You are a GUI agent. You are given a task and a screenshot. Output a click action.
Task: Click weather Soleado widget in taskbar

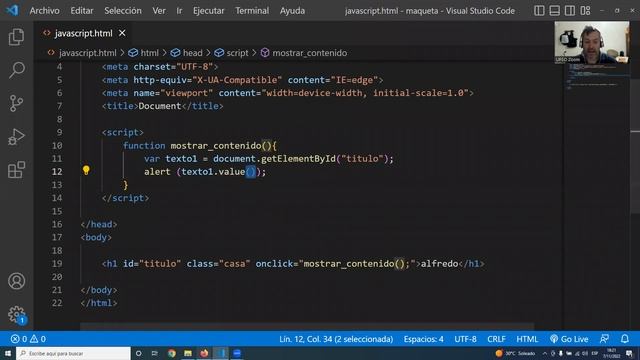[x=515, y=353]
